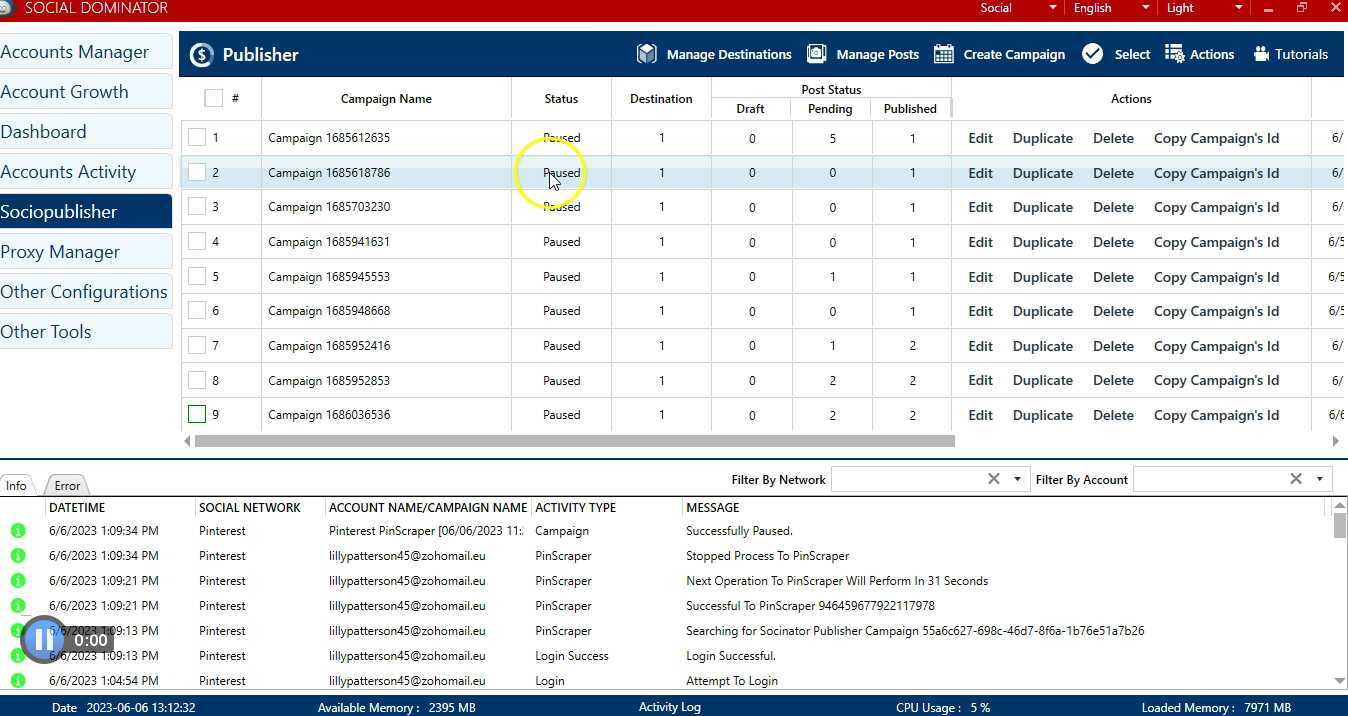Delete Campaign 1685703230
This screenshot has width=1348, height=716.
point(1112,207)
